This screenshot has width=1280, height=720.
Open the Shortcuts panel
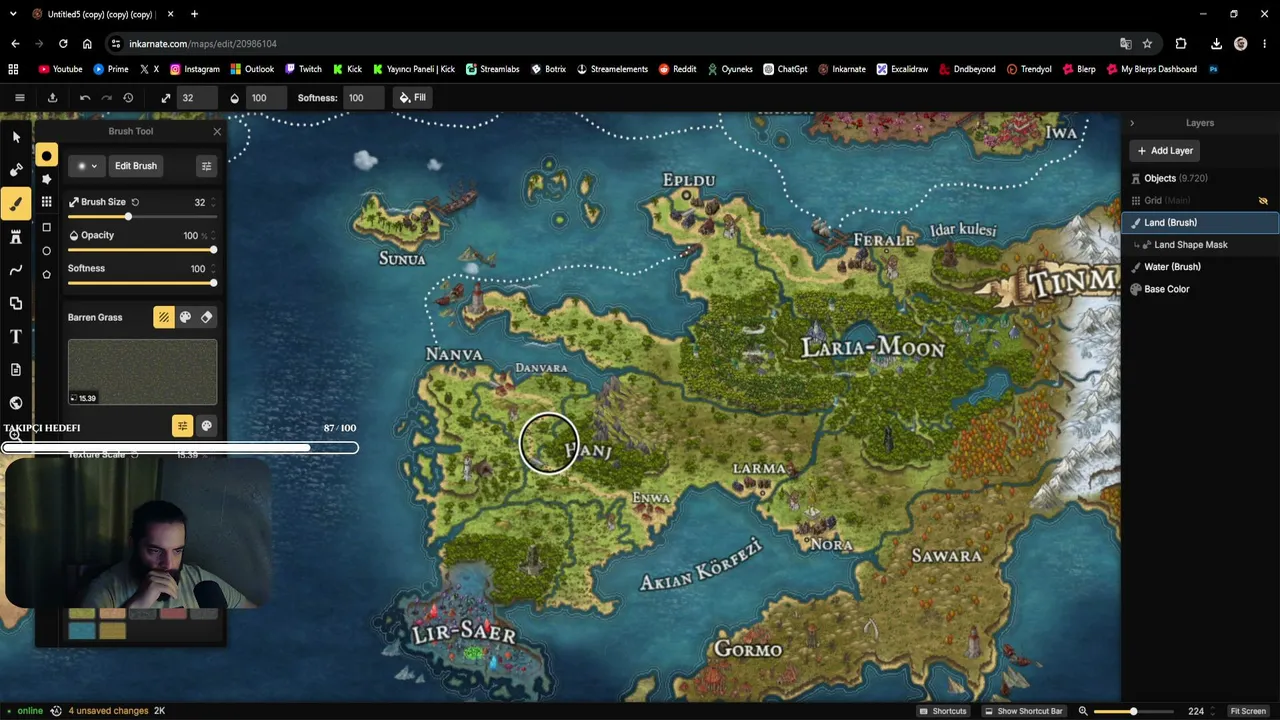943,711
